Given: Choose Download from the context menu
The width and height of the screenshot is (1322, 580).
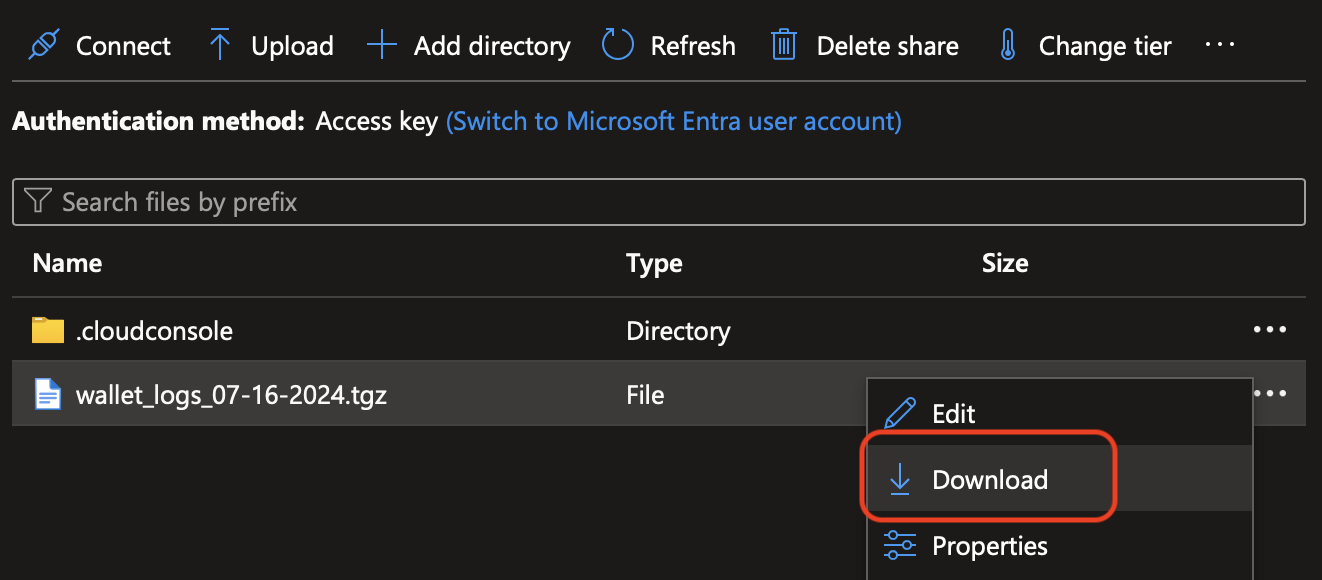Looking at the screenshot, I should tap(989, 480).
